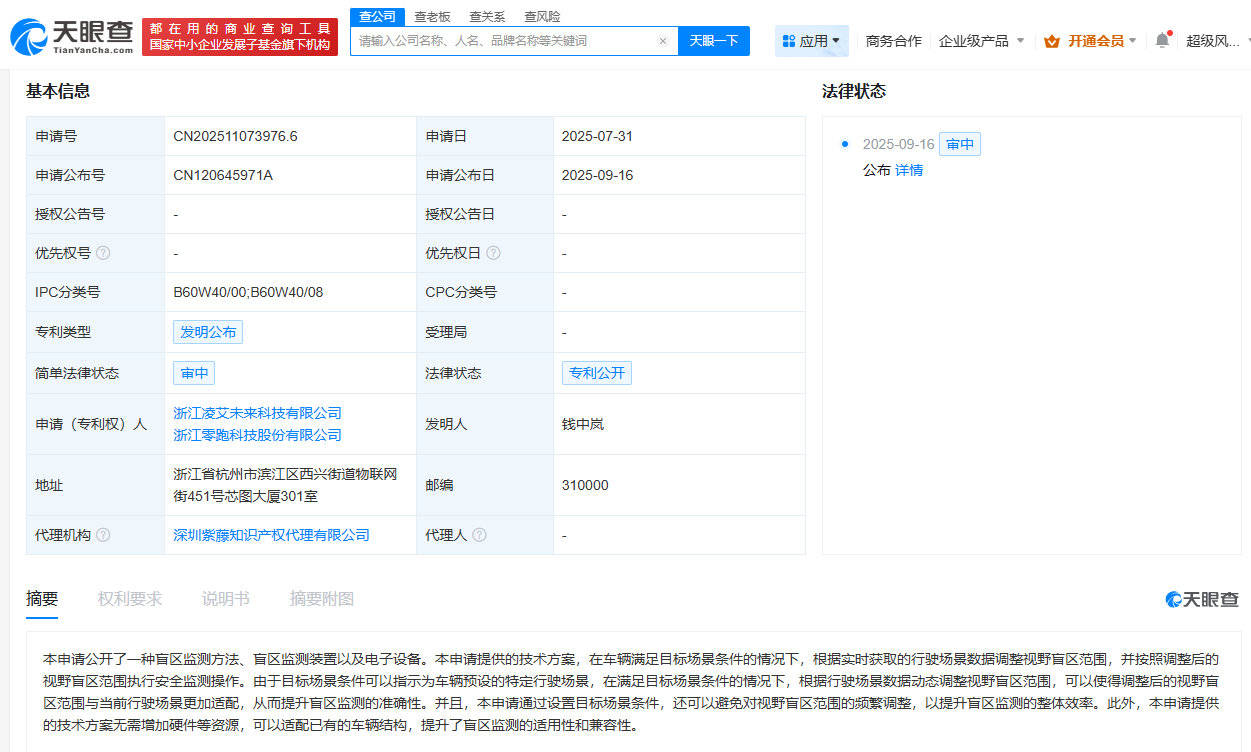Clear the search box with the X icon
This screenshot has width=1251, height=752.
tap(662, 41)
